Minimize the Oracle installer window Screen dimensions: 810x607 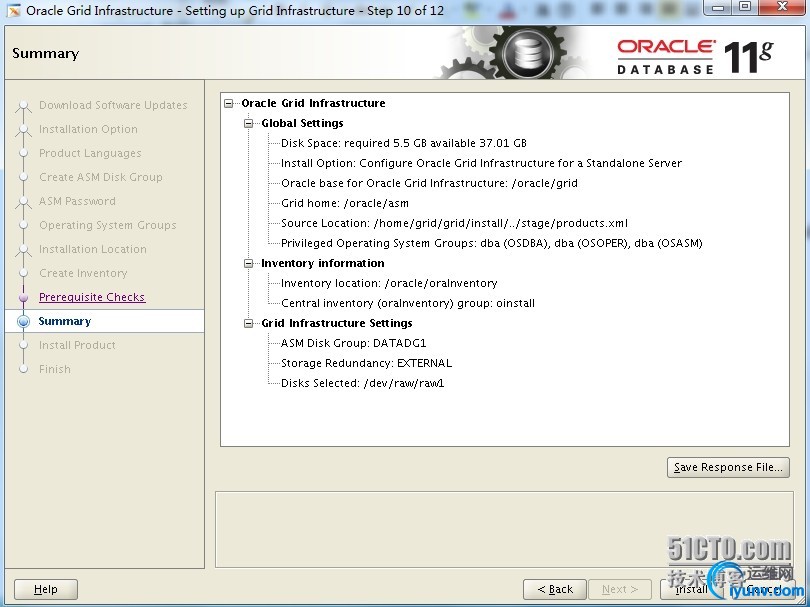click(717, 7)
